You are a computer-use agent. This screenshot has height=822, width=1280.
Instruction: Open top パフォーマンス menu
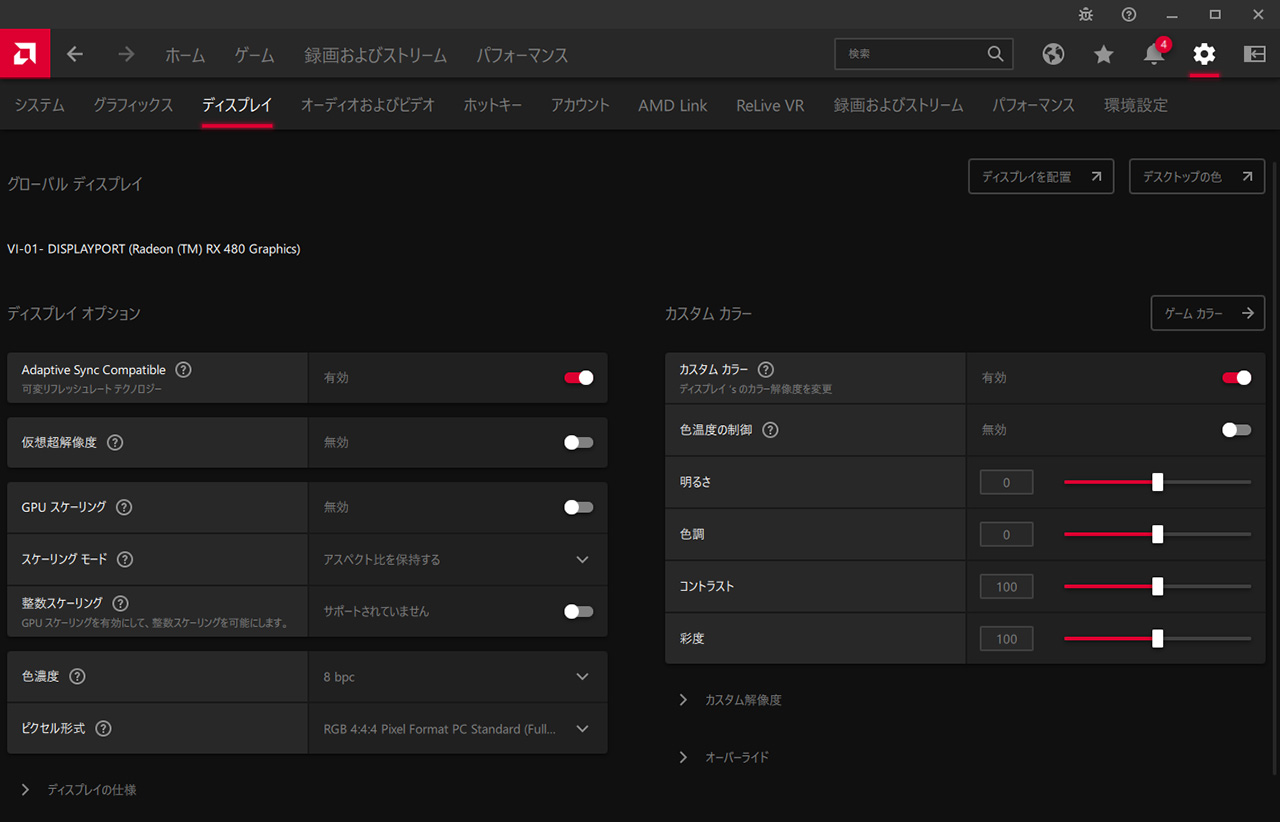522,55
